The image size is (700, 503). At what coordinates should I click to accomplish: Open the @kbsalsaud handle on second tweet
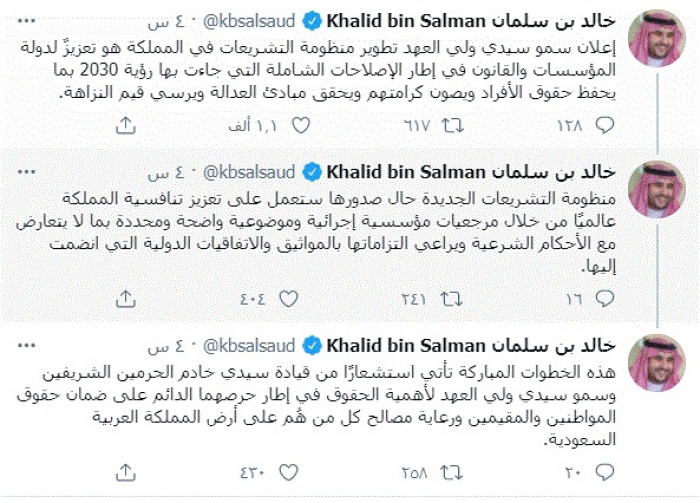[250, 171]
